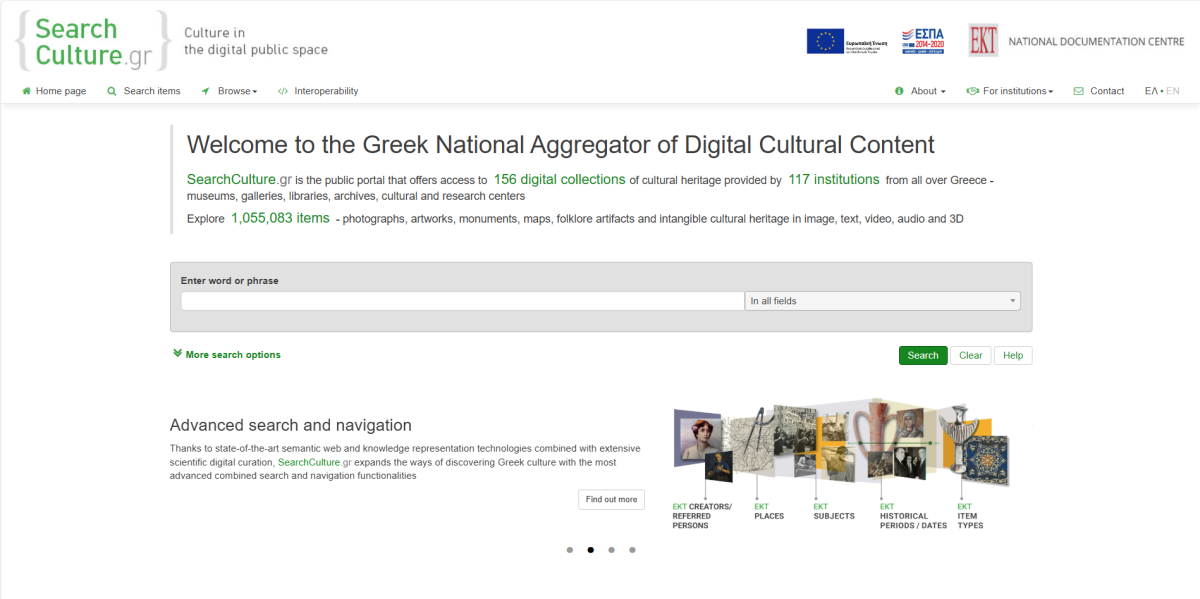The image size is (1200, 599).
Task: Open the 'In all fields' dropdown
Action: click(882, 301)
